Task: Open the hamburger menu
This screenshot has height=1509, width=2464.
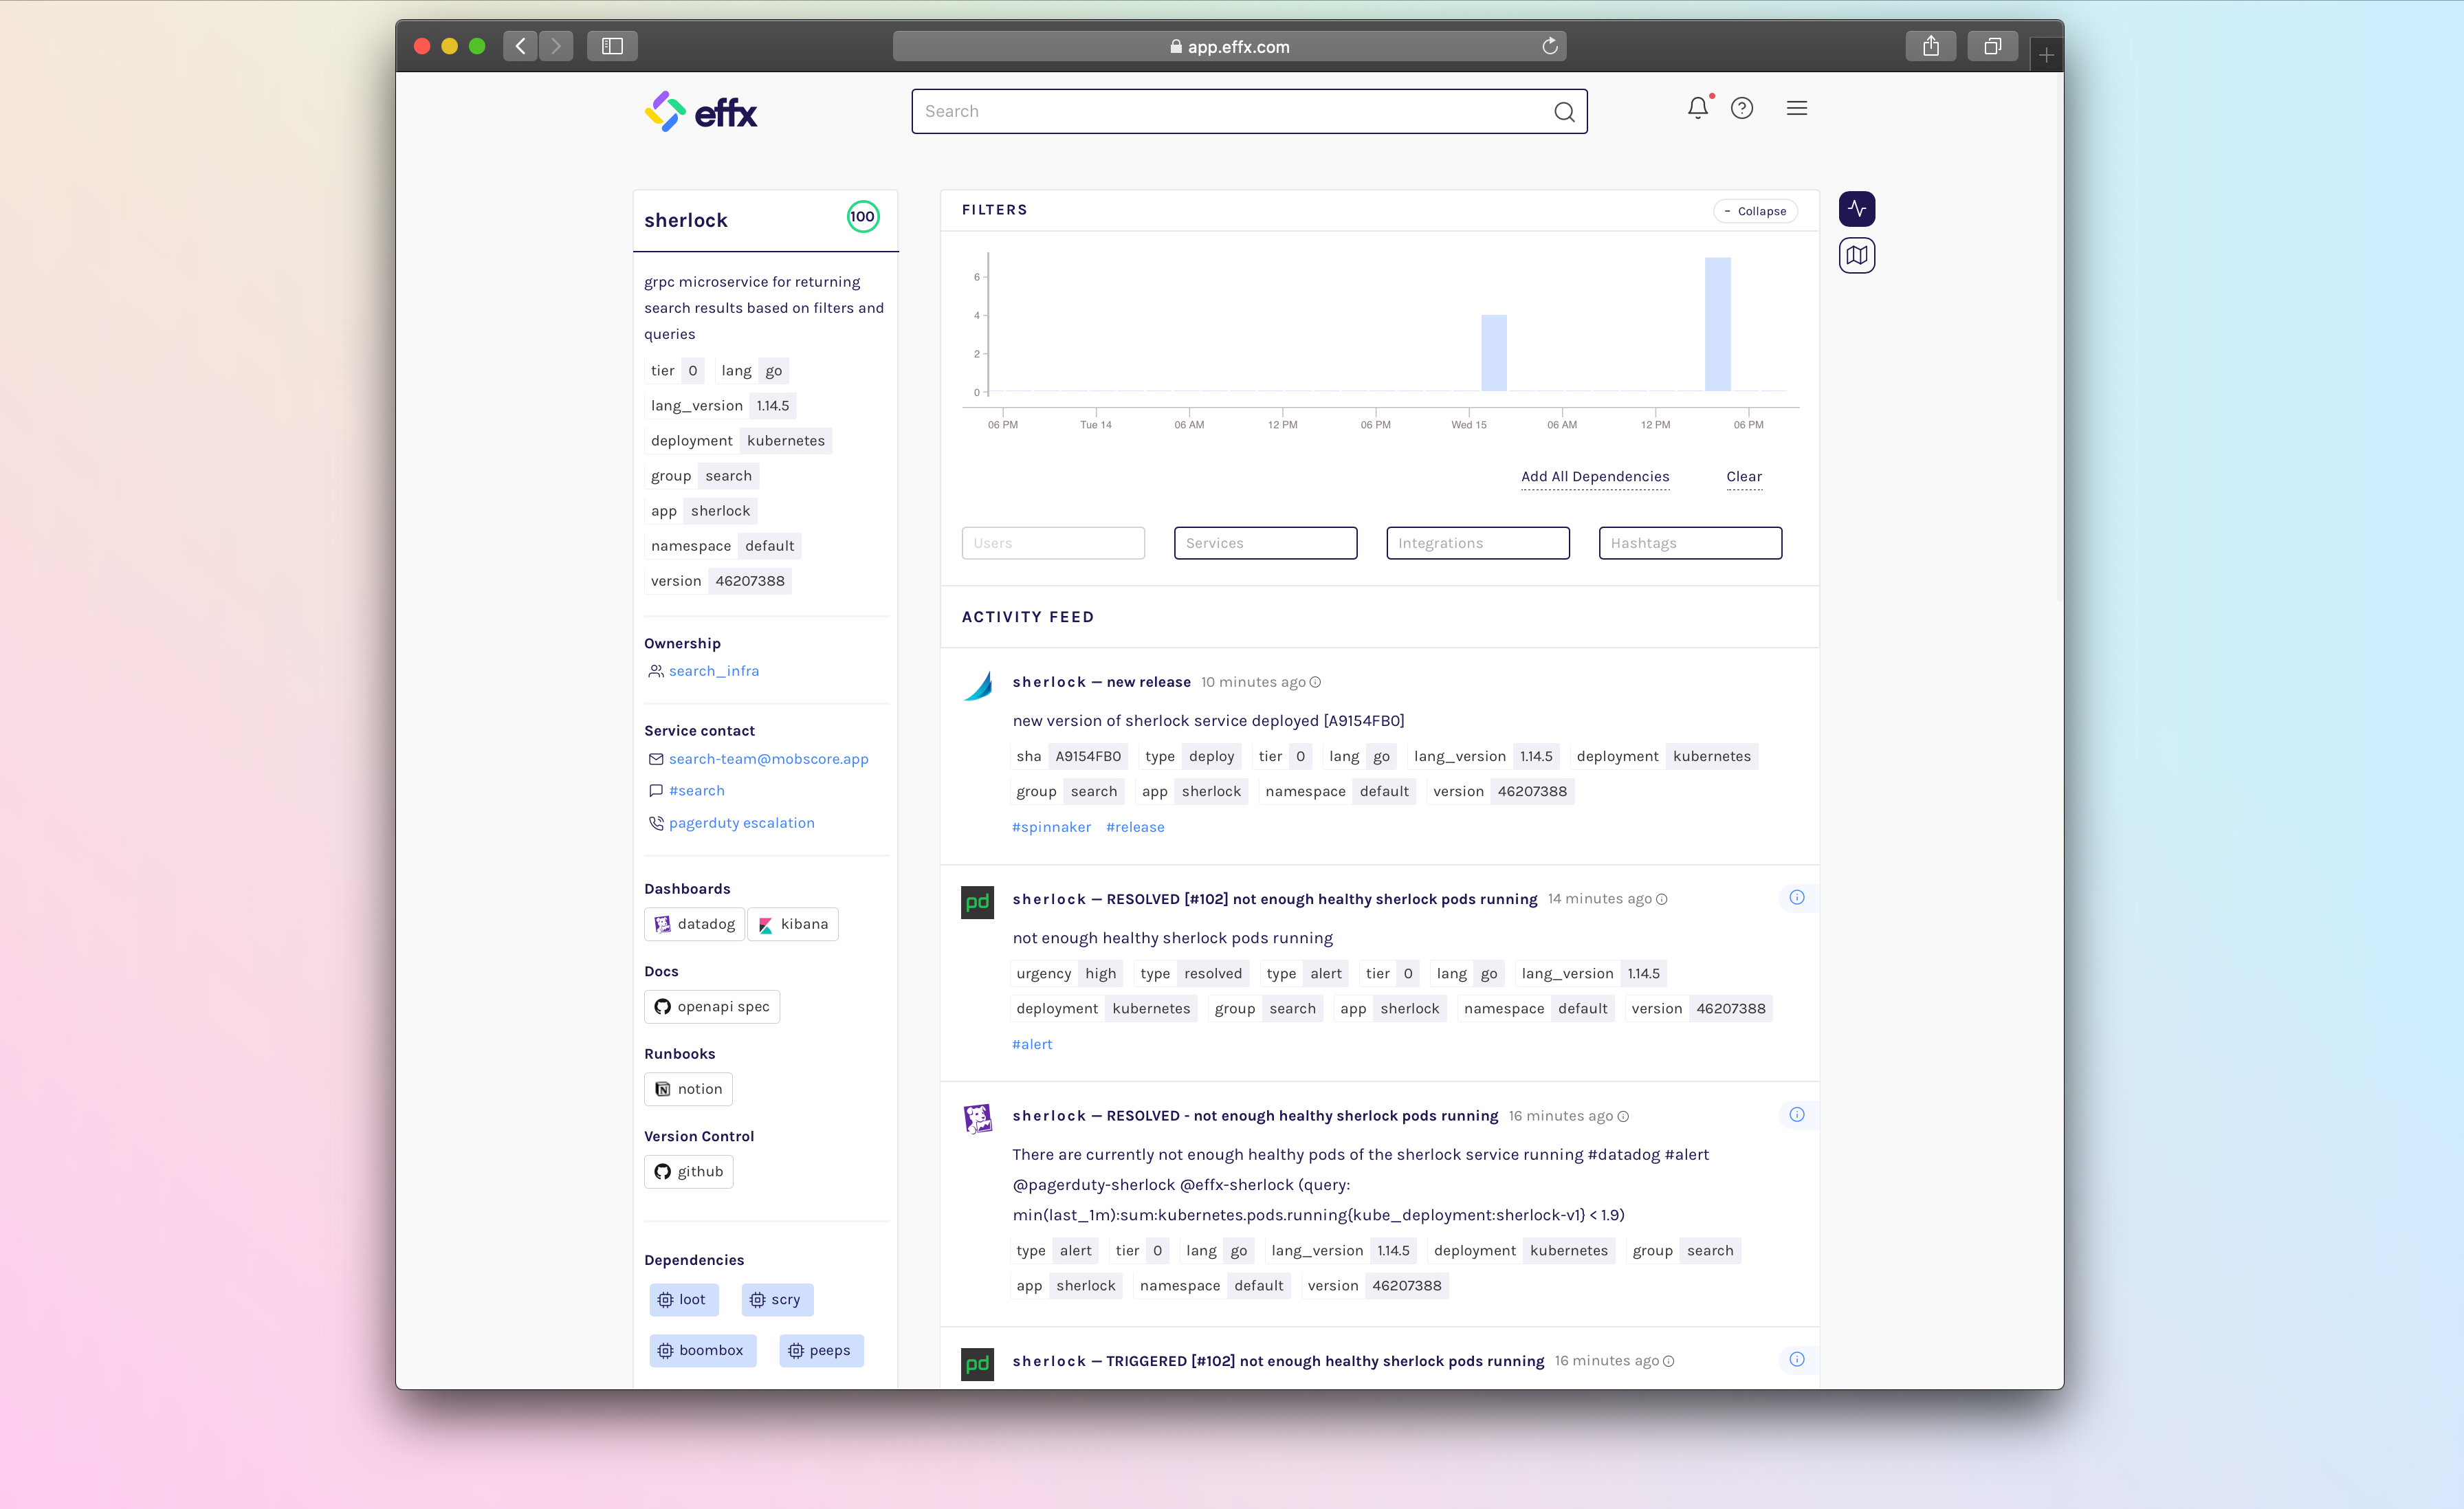Action: click(x=1797, y=108)
